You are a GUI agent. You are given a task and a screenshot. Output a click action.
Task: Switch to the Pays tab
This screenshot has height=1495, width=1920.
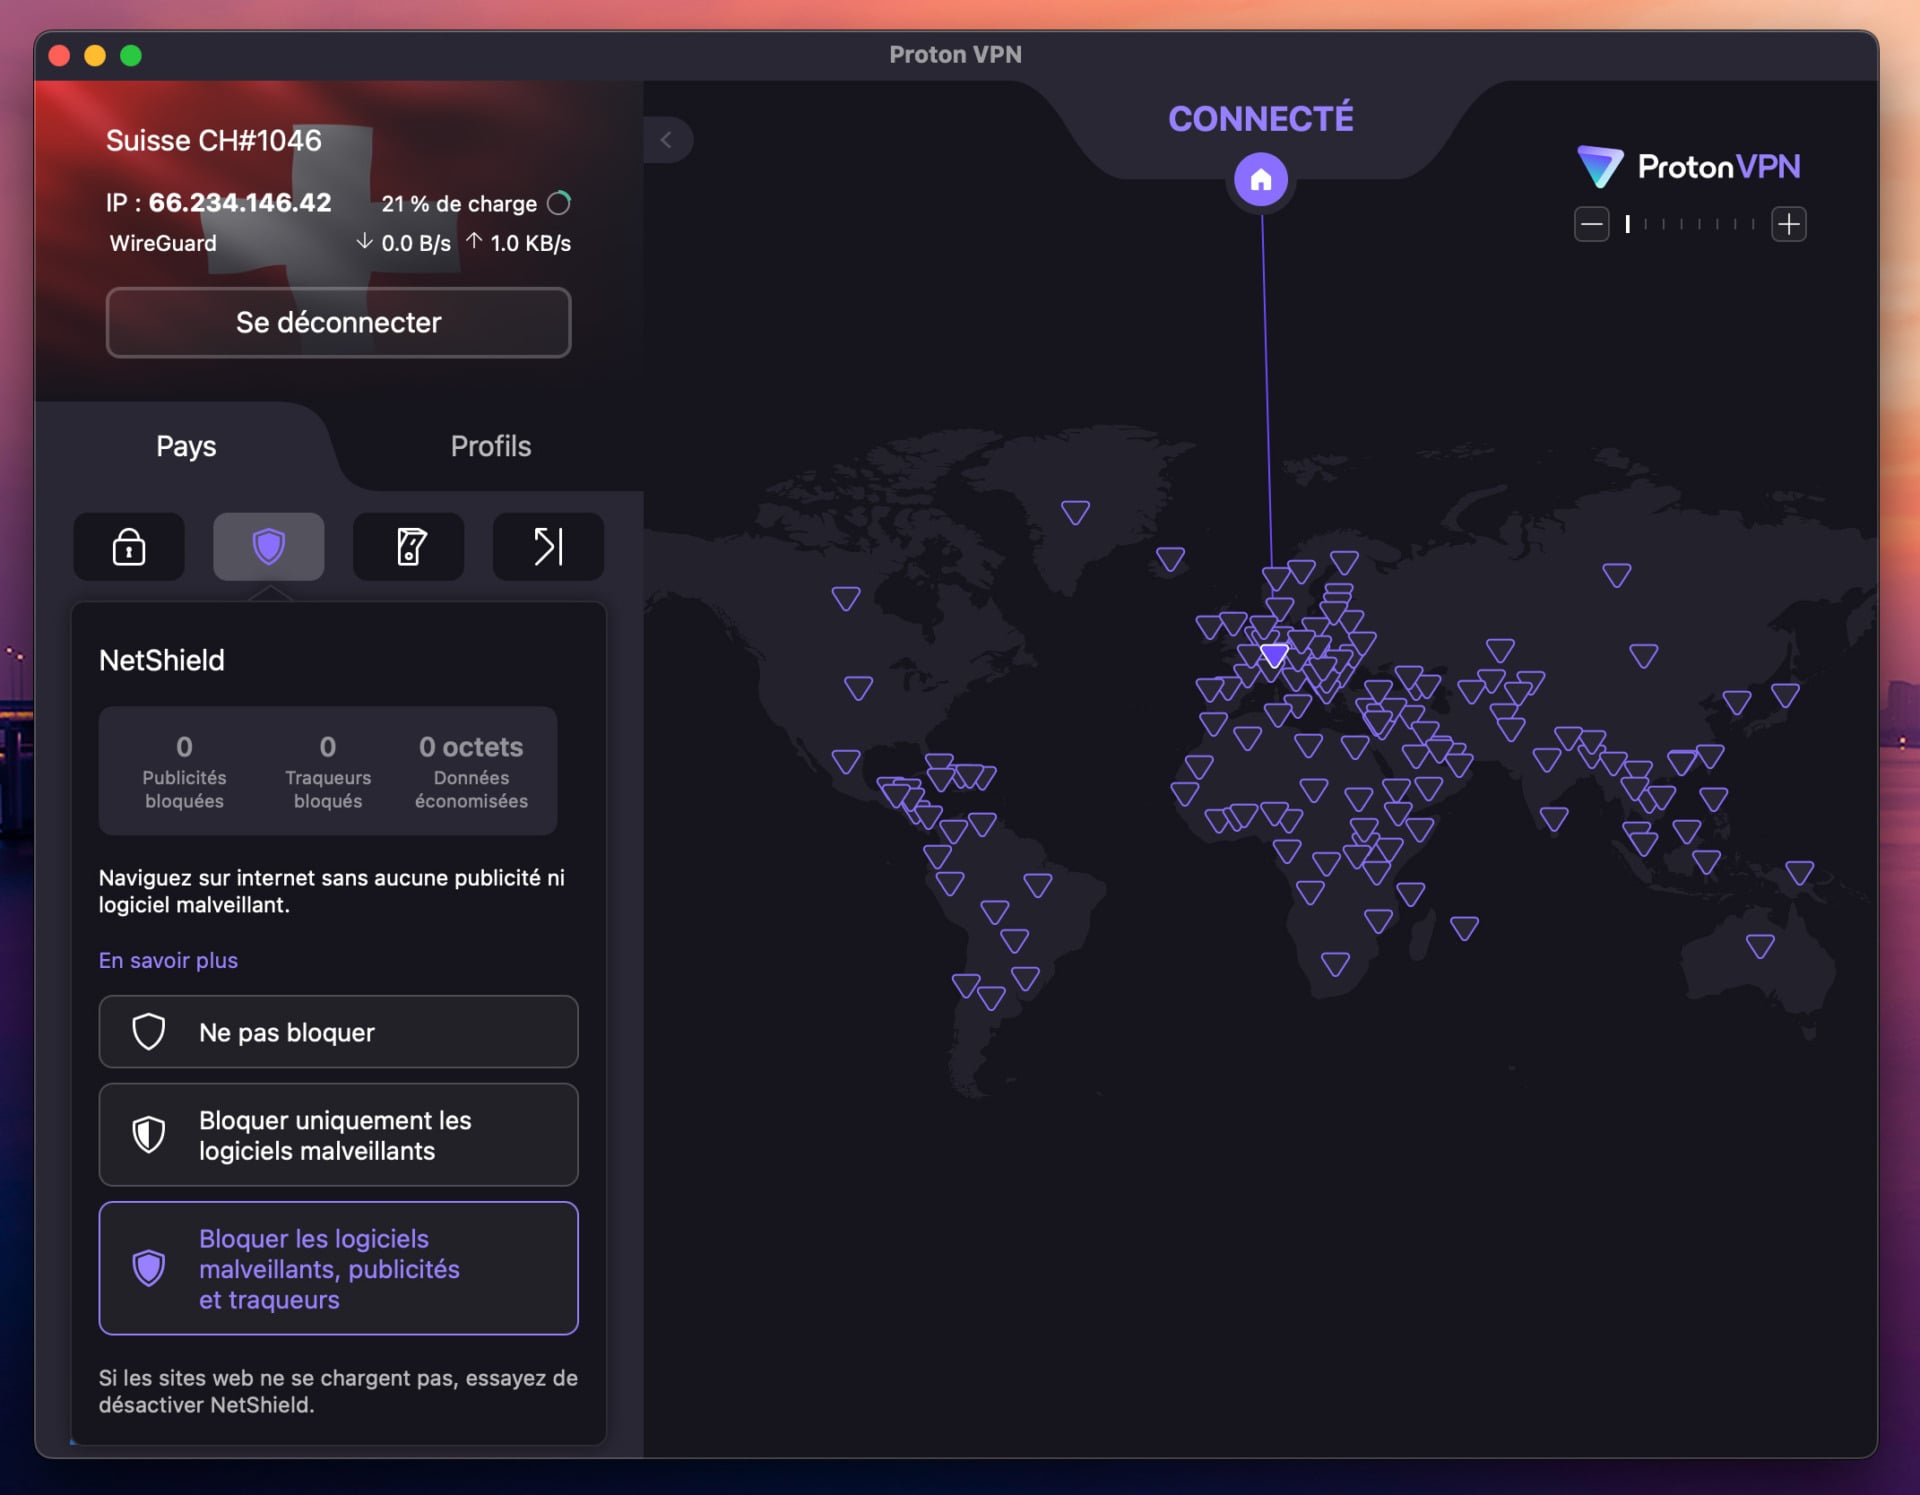click(x=186, y=446)
